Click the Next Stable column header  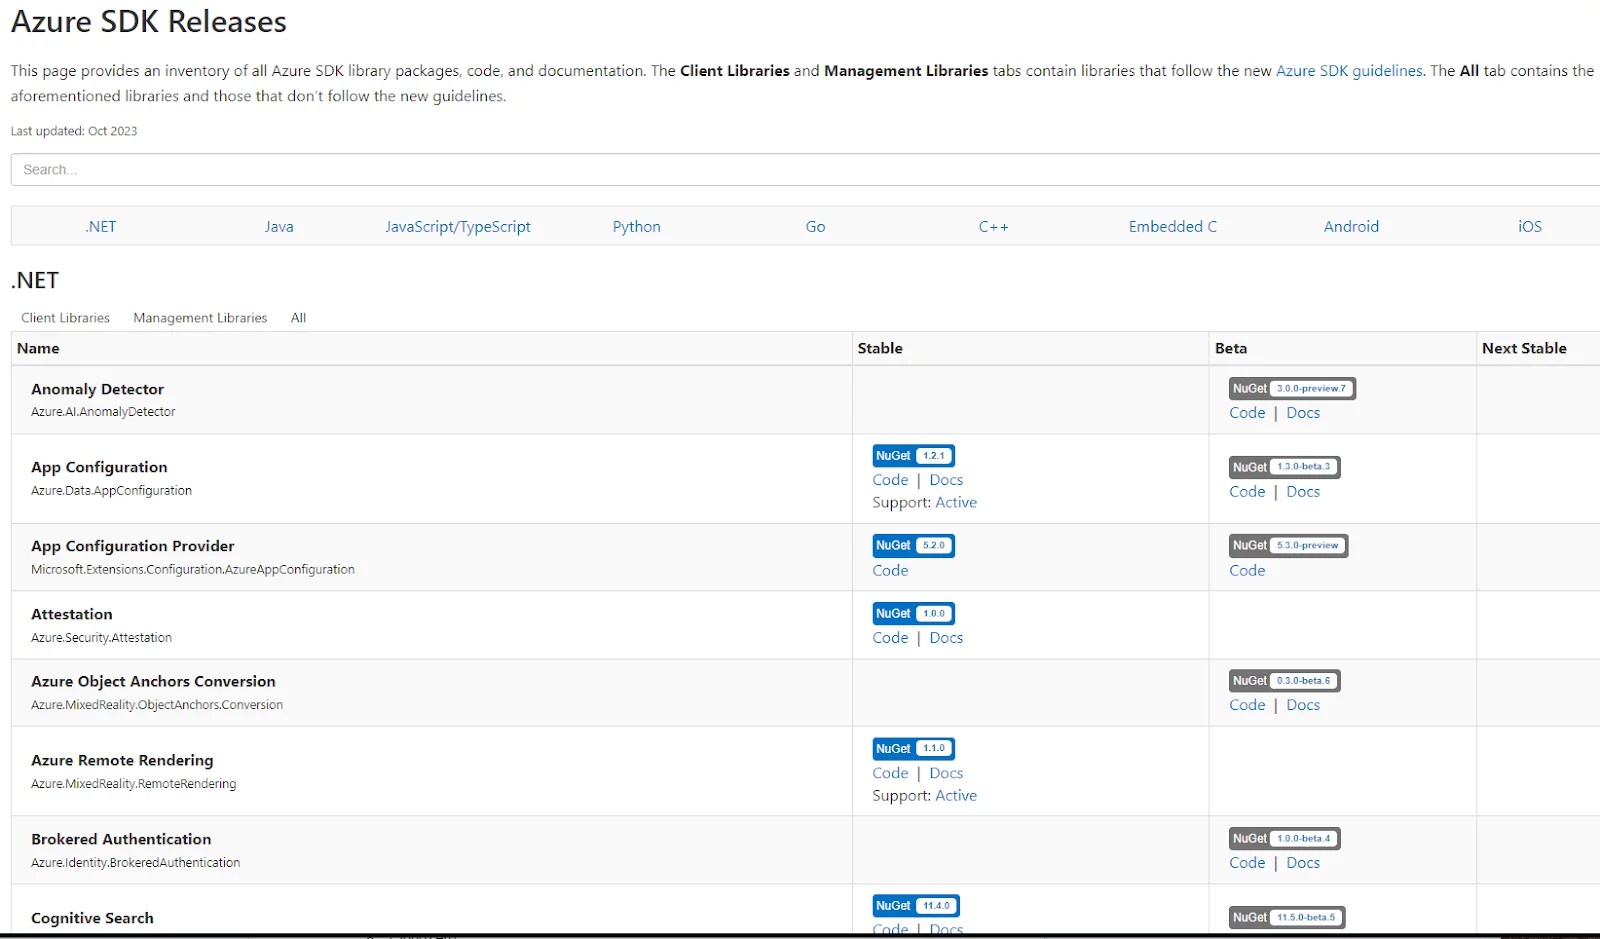point(1524,348)
